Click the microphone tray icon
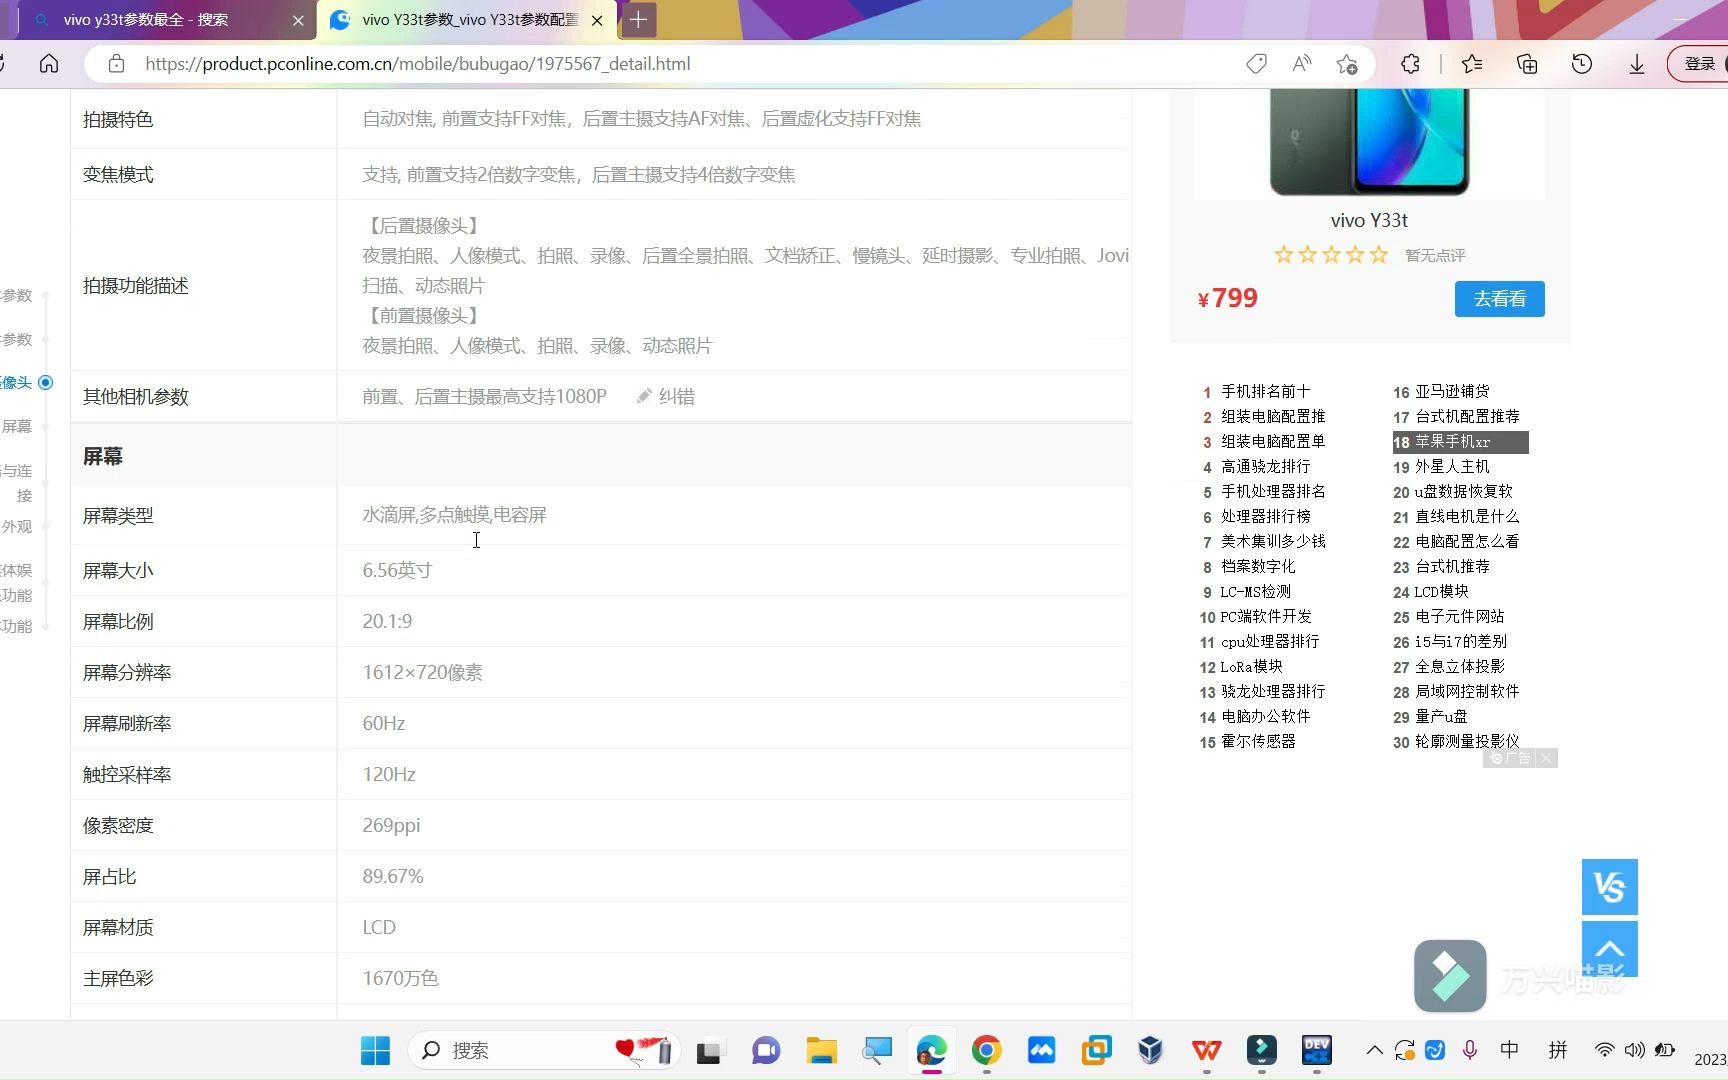This screenshot has width=1728, height=1080. click(1470, 1050)
